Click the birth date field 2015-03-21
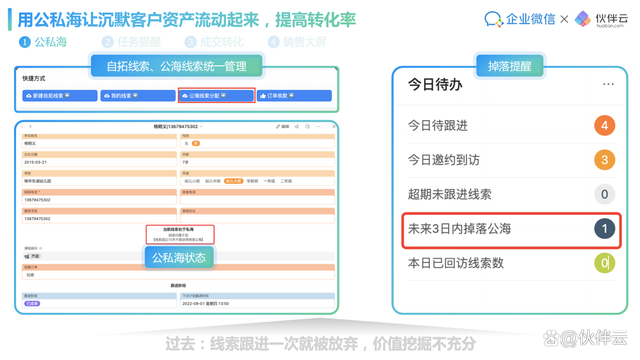640x360 pixels. [99, 162]
